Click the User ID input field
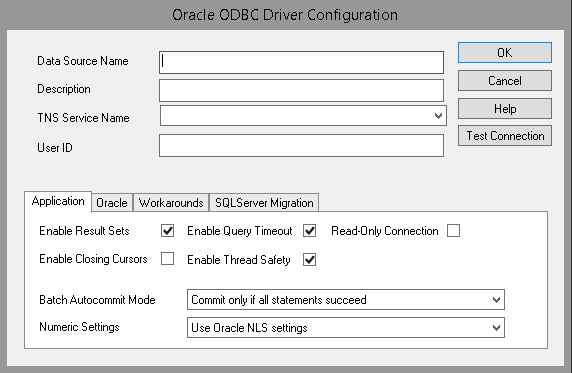The width and height of the screenshot is (572, 373). (x=301, y=146)
